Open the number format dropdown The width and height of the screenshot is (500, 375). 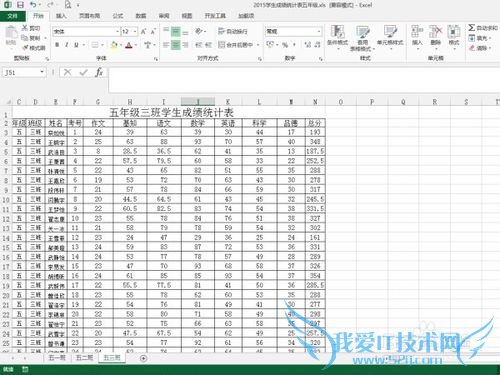(x=319, y=31)
